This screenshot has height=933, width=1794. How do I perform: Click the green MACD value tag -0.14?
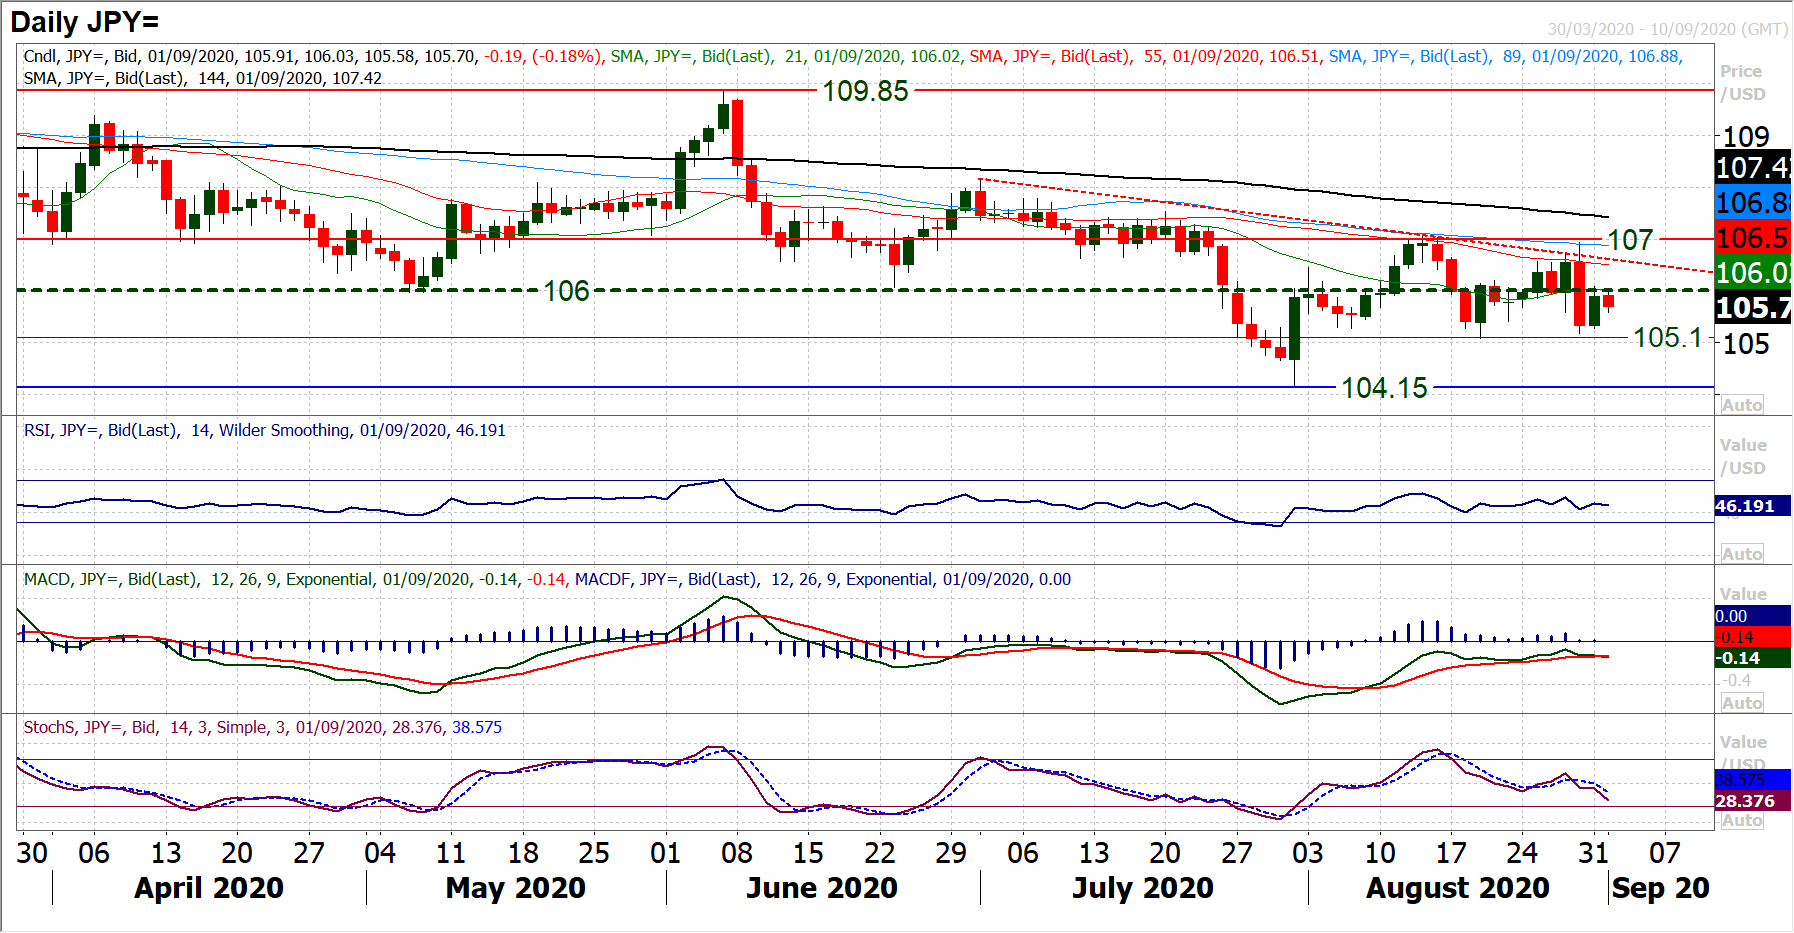coord(1752,658)
